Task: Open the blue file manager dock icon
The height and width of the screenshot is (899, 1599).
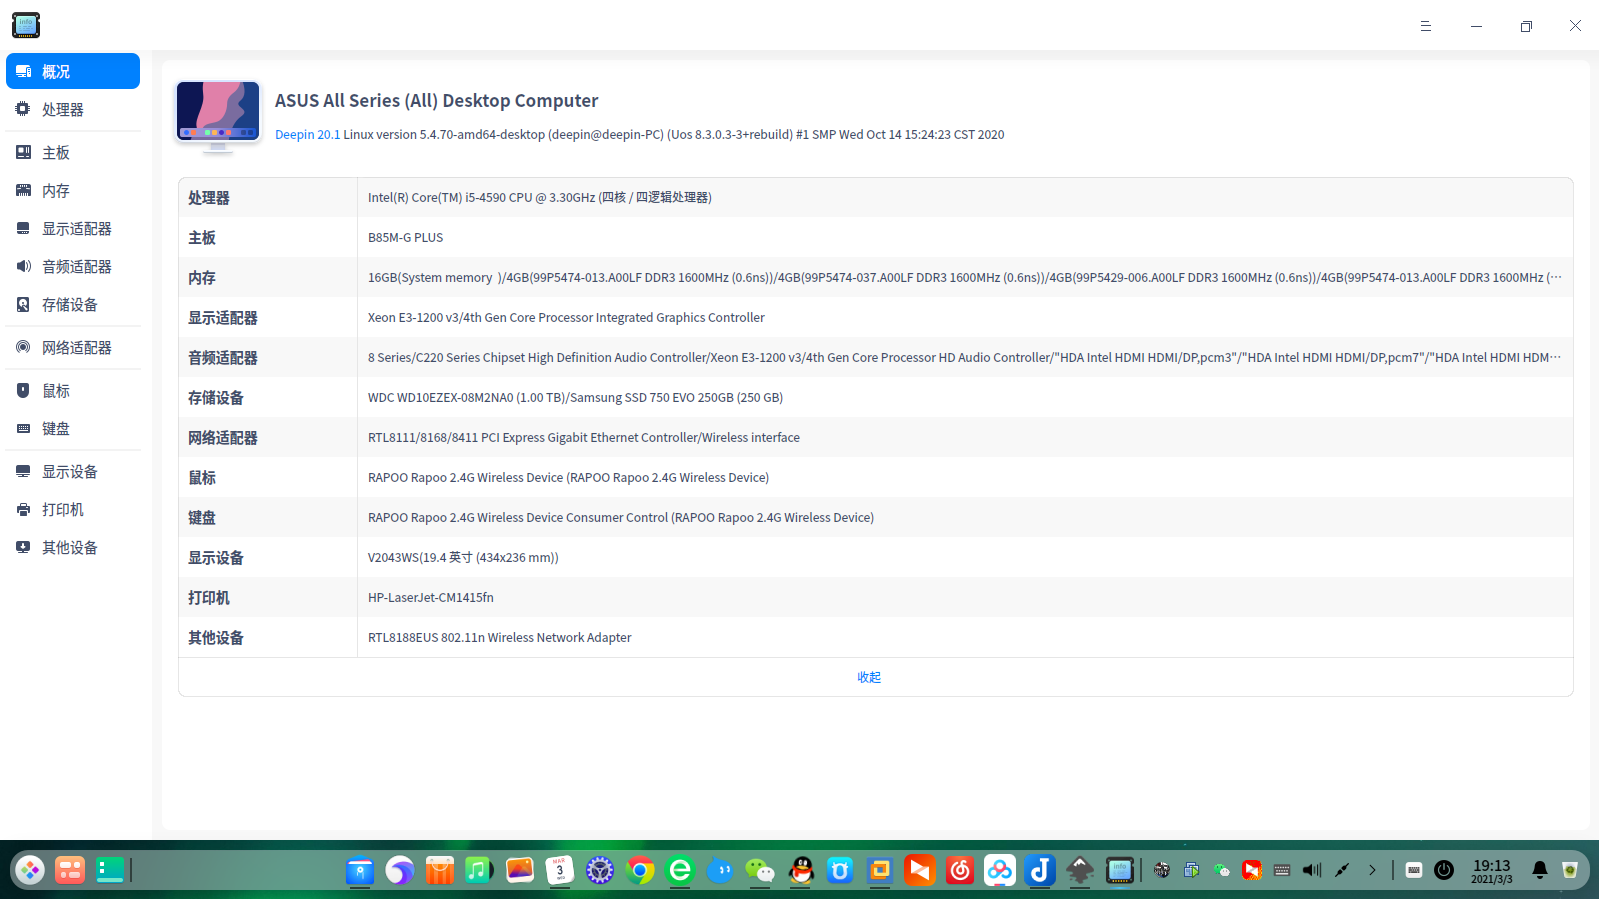Action: [360, 870]
